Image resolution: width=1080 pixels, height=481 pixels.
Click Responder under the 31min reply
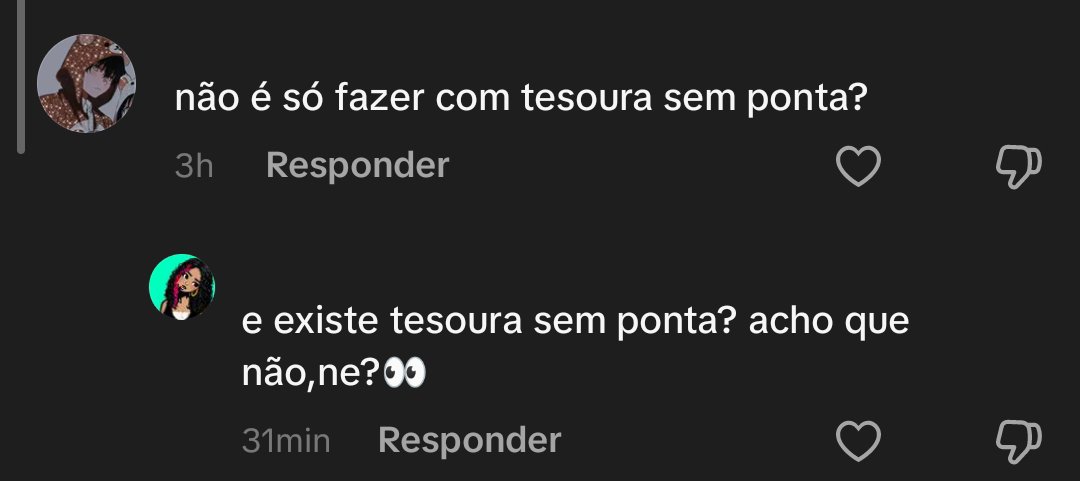pos(470,440)
